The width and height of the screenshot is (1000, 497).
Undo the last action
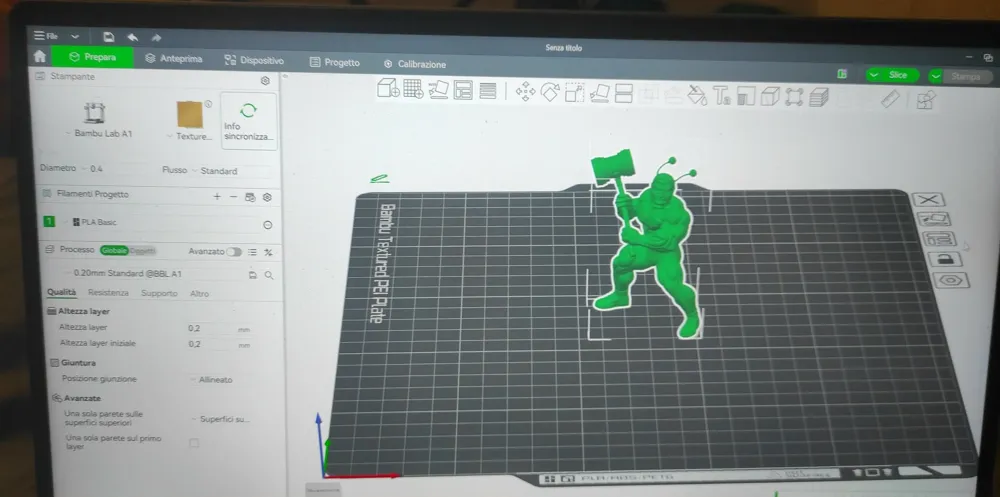(133, 37)
